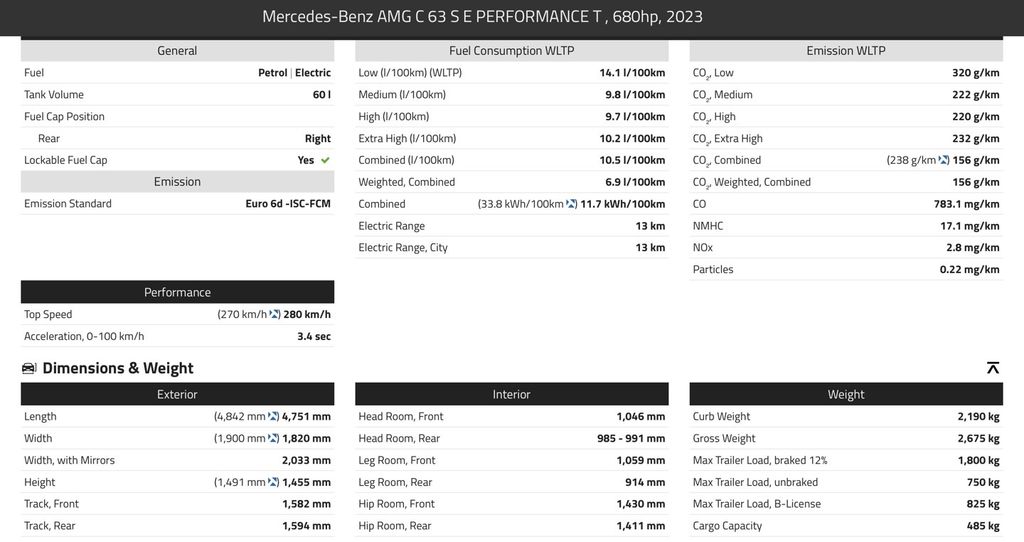Viewport: 1024px width, 542px height.
Task: Click the '1,594 mm' Track Rear value
Action: coord(306,526)
